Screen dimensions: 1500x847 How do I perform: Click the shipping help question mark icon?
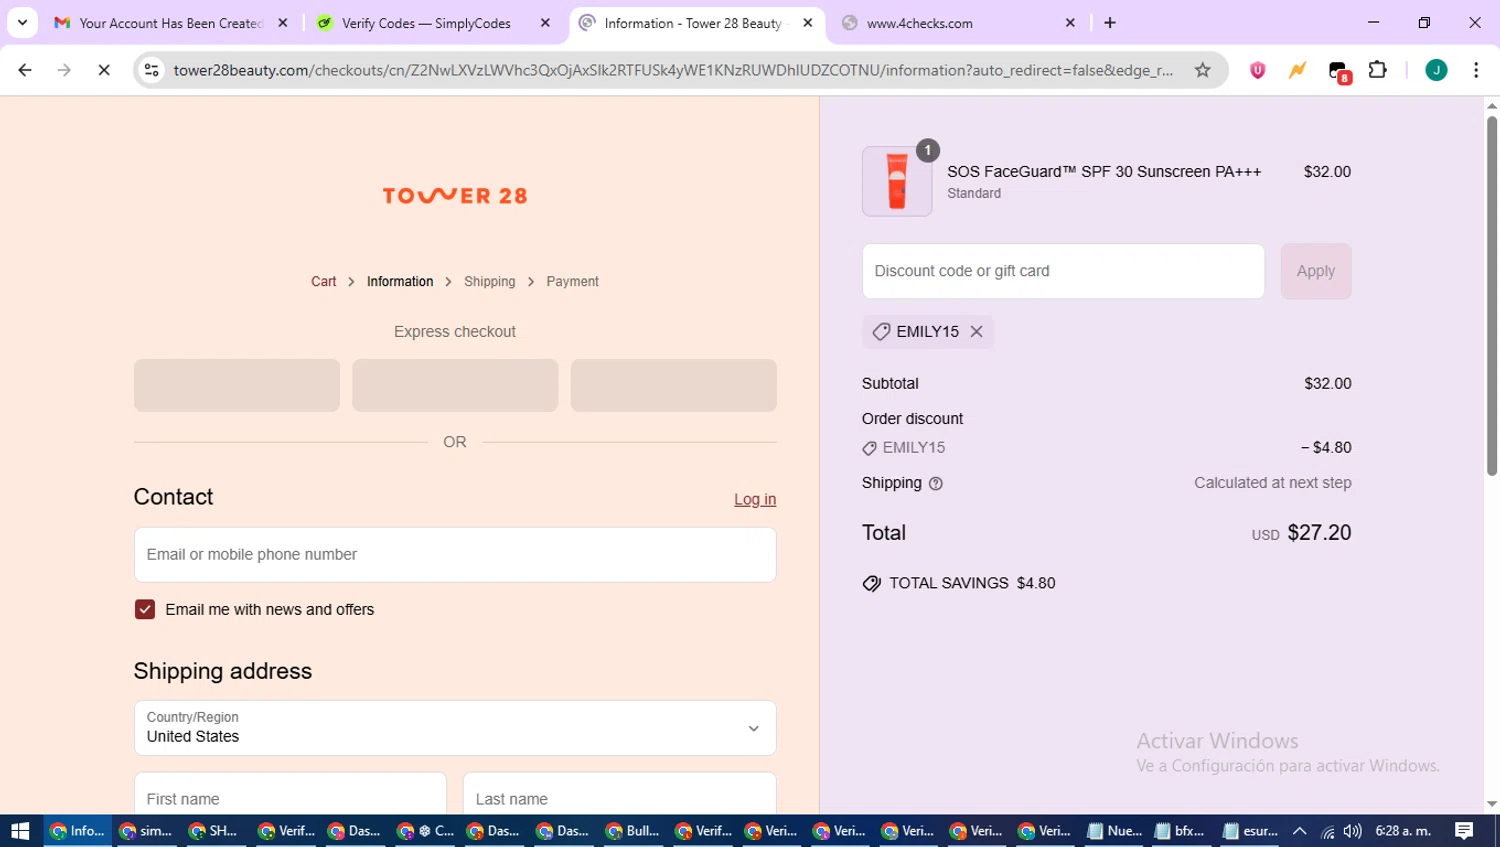click(936, 484)
